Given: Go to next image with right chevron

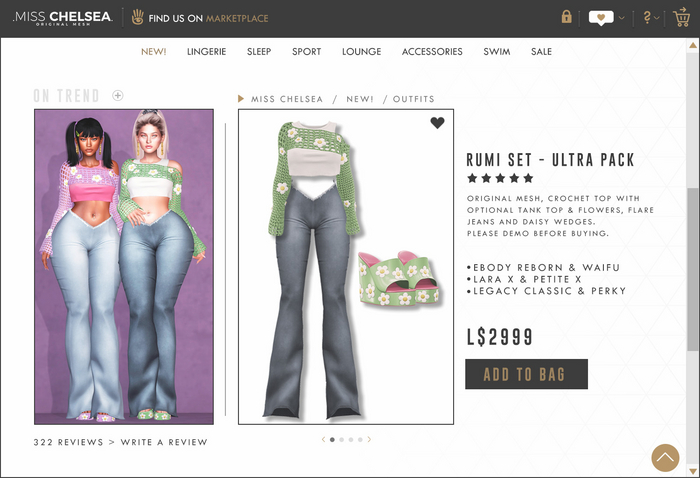Looking at the screenshot, I should tap(369, 440).
